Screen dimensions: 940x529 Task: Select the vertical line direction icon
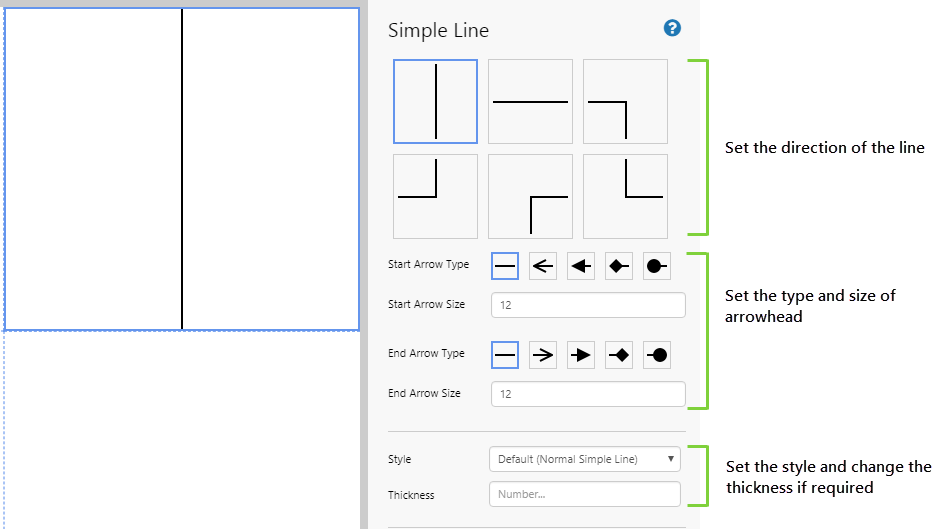pyautogui.click(x=435, y=101)
